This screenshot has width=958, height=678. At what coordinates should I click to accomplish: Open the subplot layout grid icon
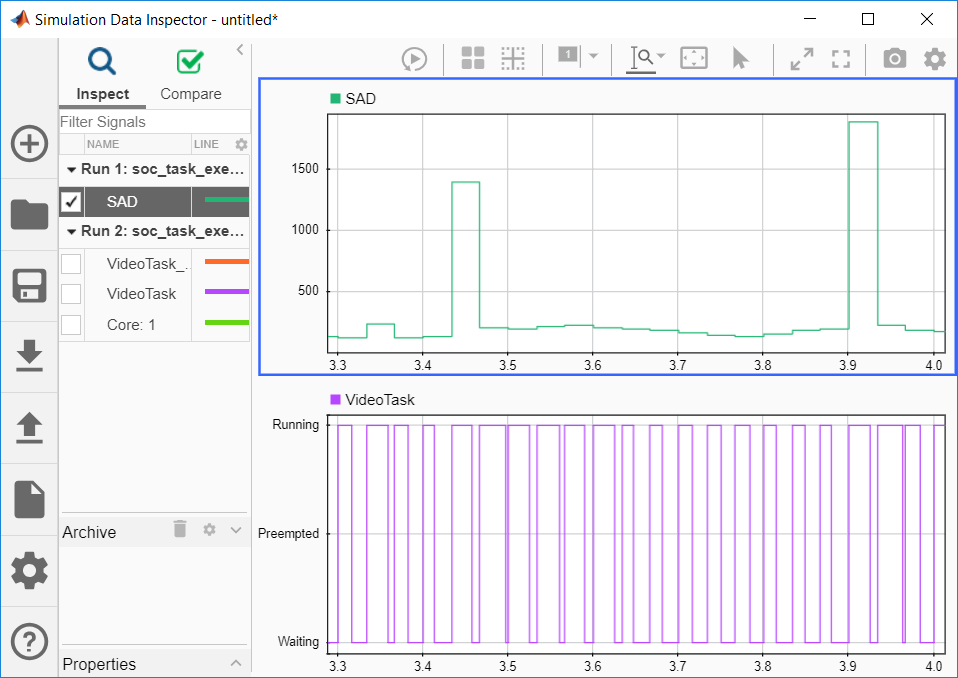473,59
